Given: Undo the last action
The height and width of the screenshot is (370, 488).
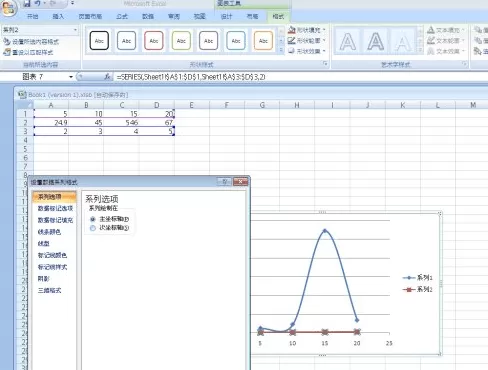Looking at the screenshot, I should [37, 4].
